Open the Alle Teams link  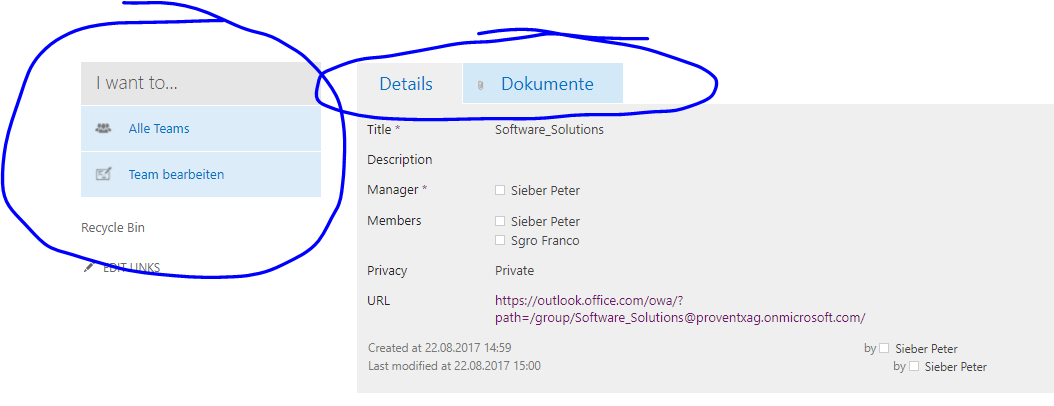tap(159, 129)
